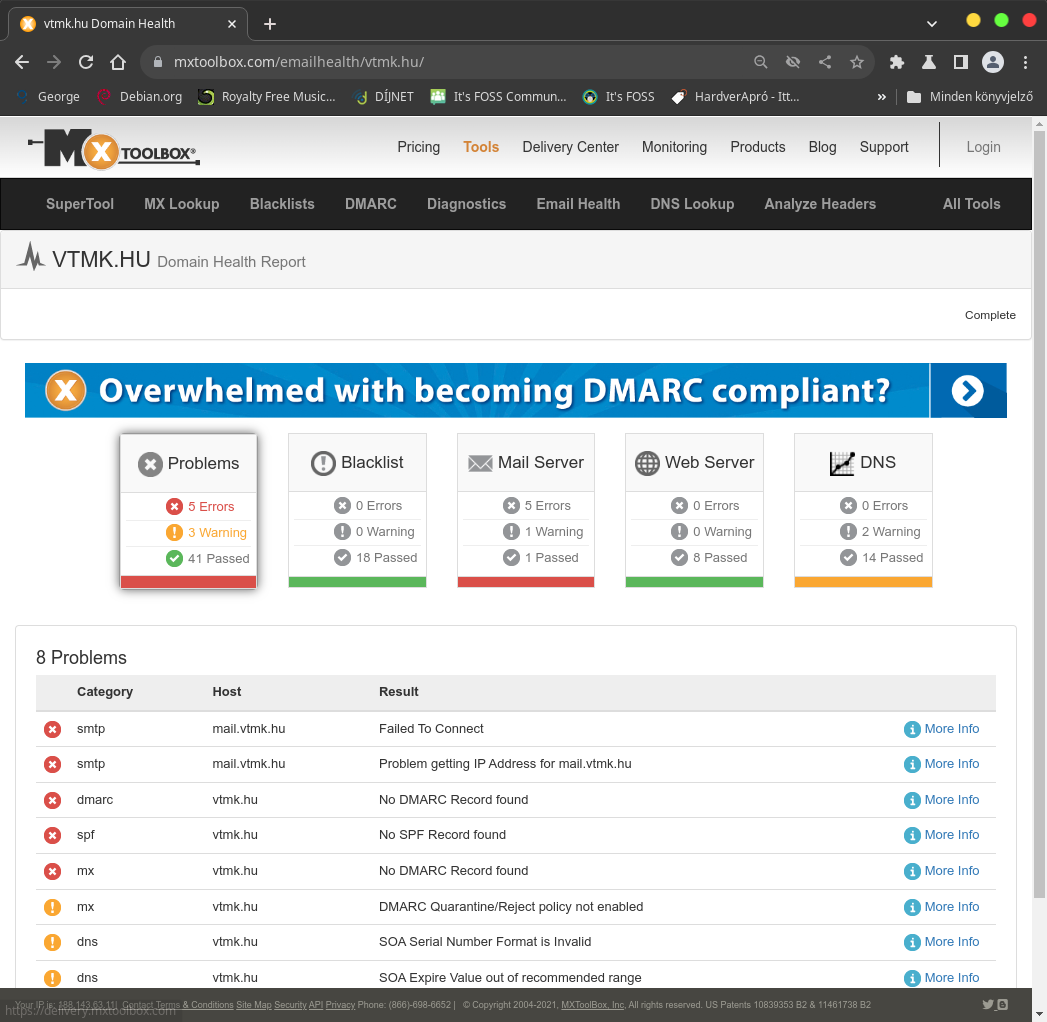Open the DNS summary card
This screenshot has height=1022, width=1047.
[863, 511]
